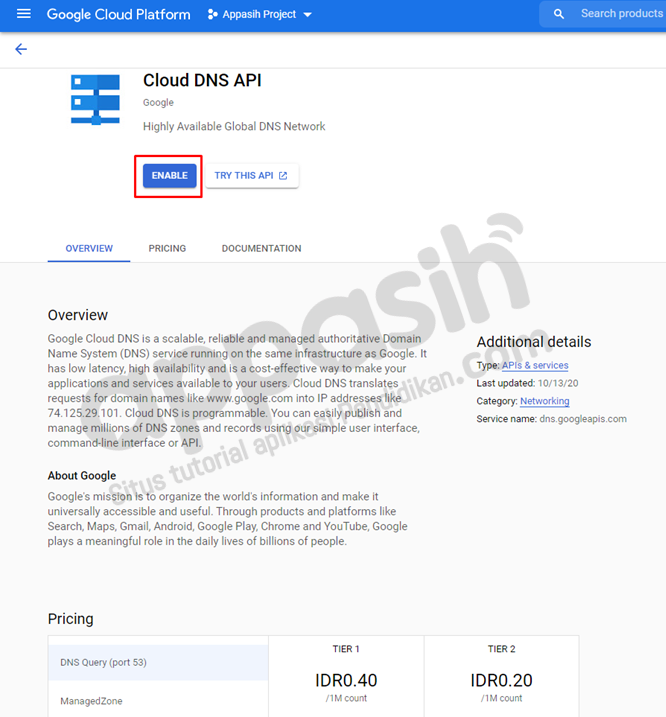
Task: Click the ENABLE button
Action: pos(169,176)
